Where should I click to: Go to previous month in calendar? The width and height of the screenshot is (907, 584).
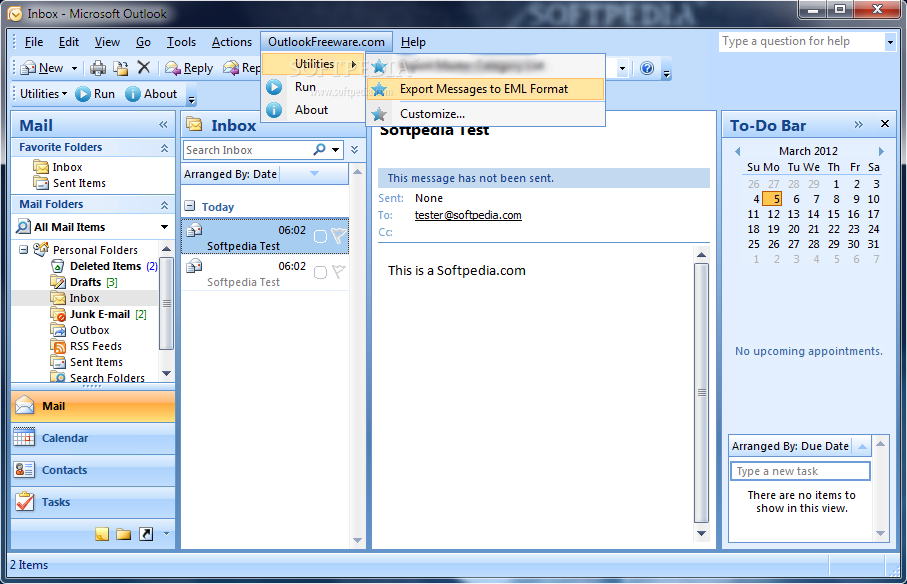pyautogui.click(x=738, y=151)
